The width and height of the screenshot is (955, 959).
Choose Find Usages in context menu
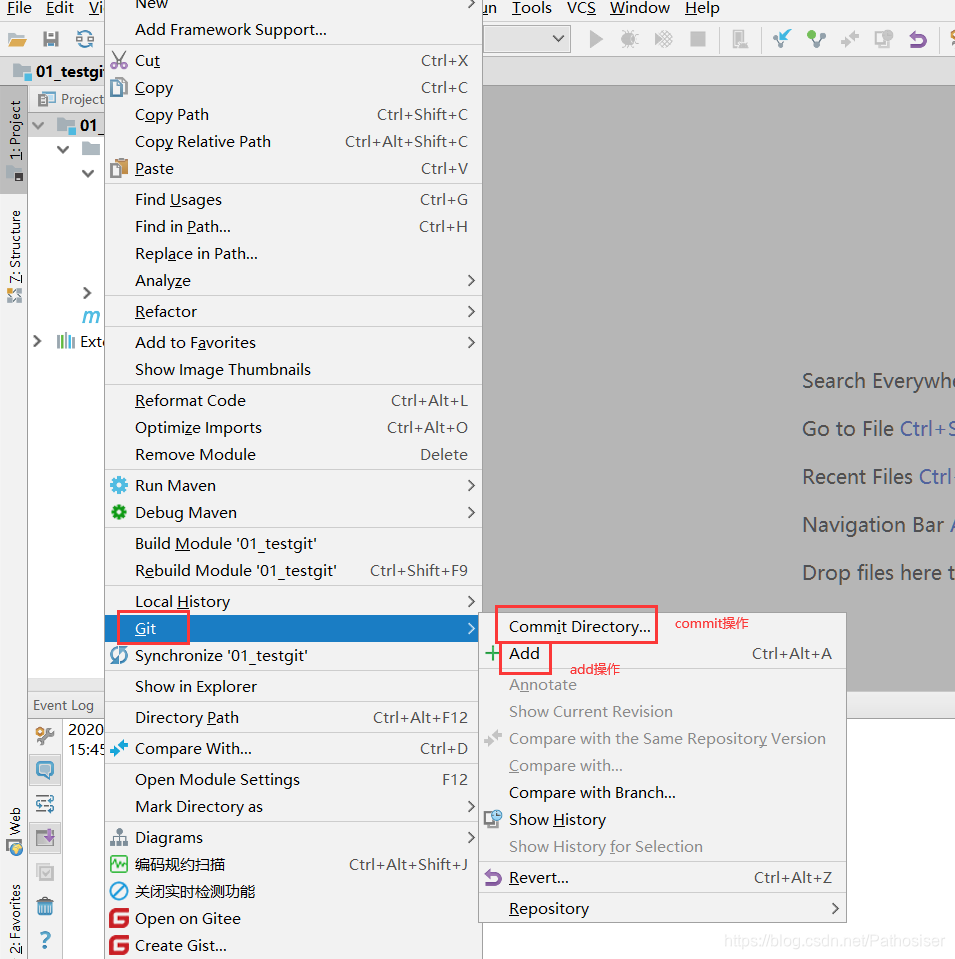(293, 199)
